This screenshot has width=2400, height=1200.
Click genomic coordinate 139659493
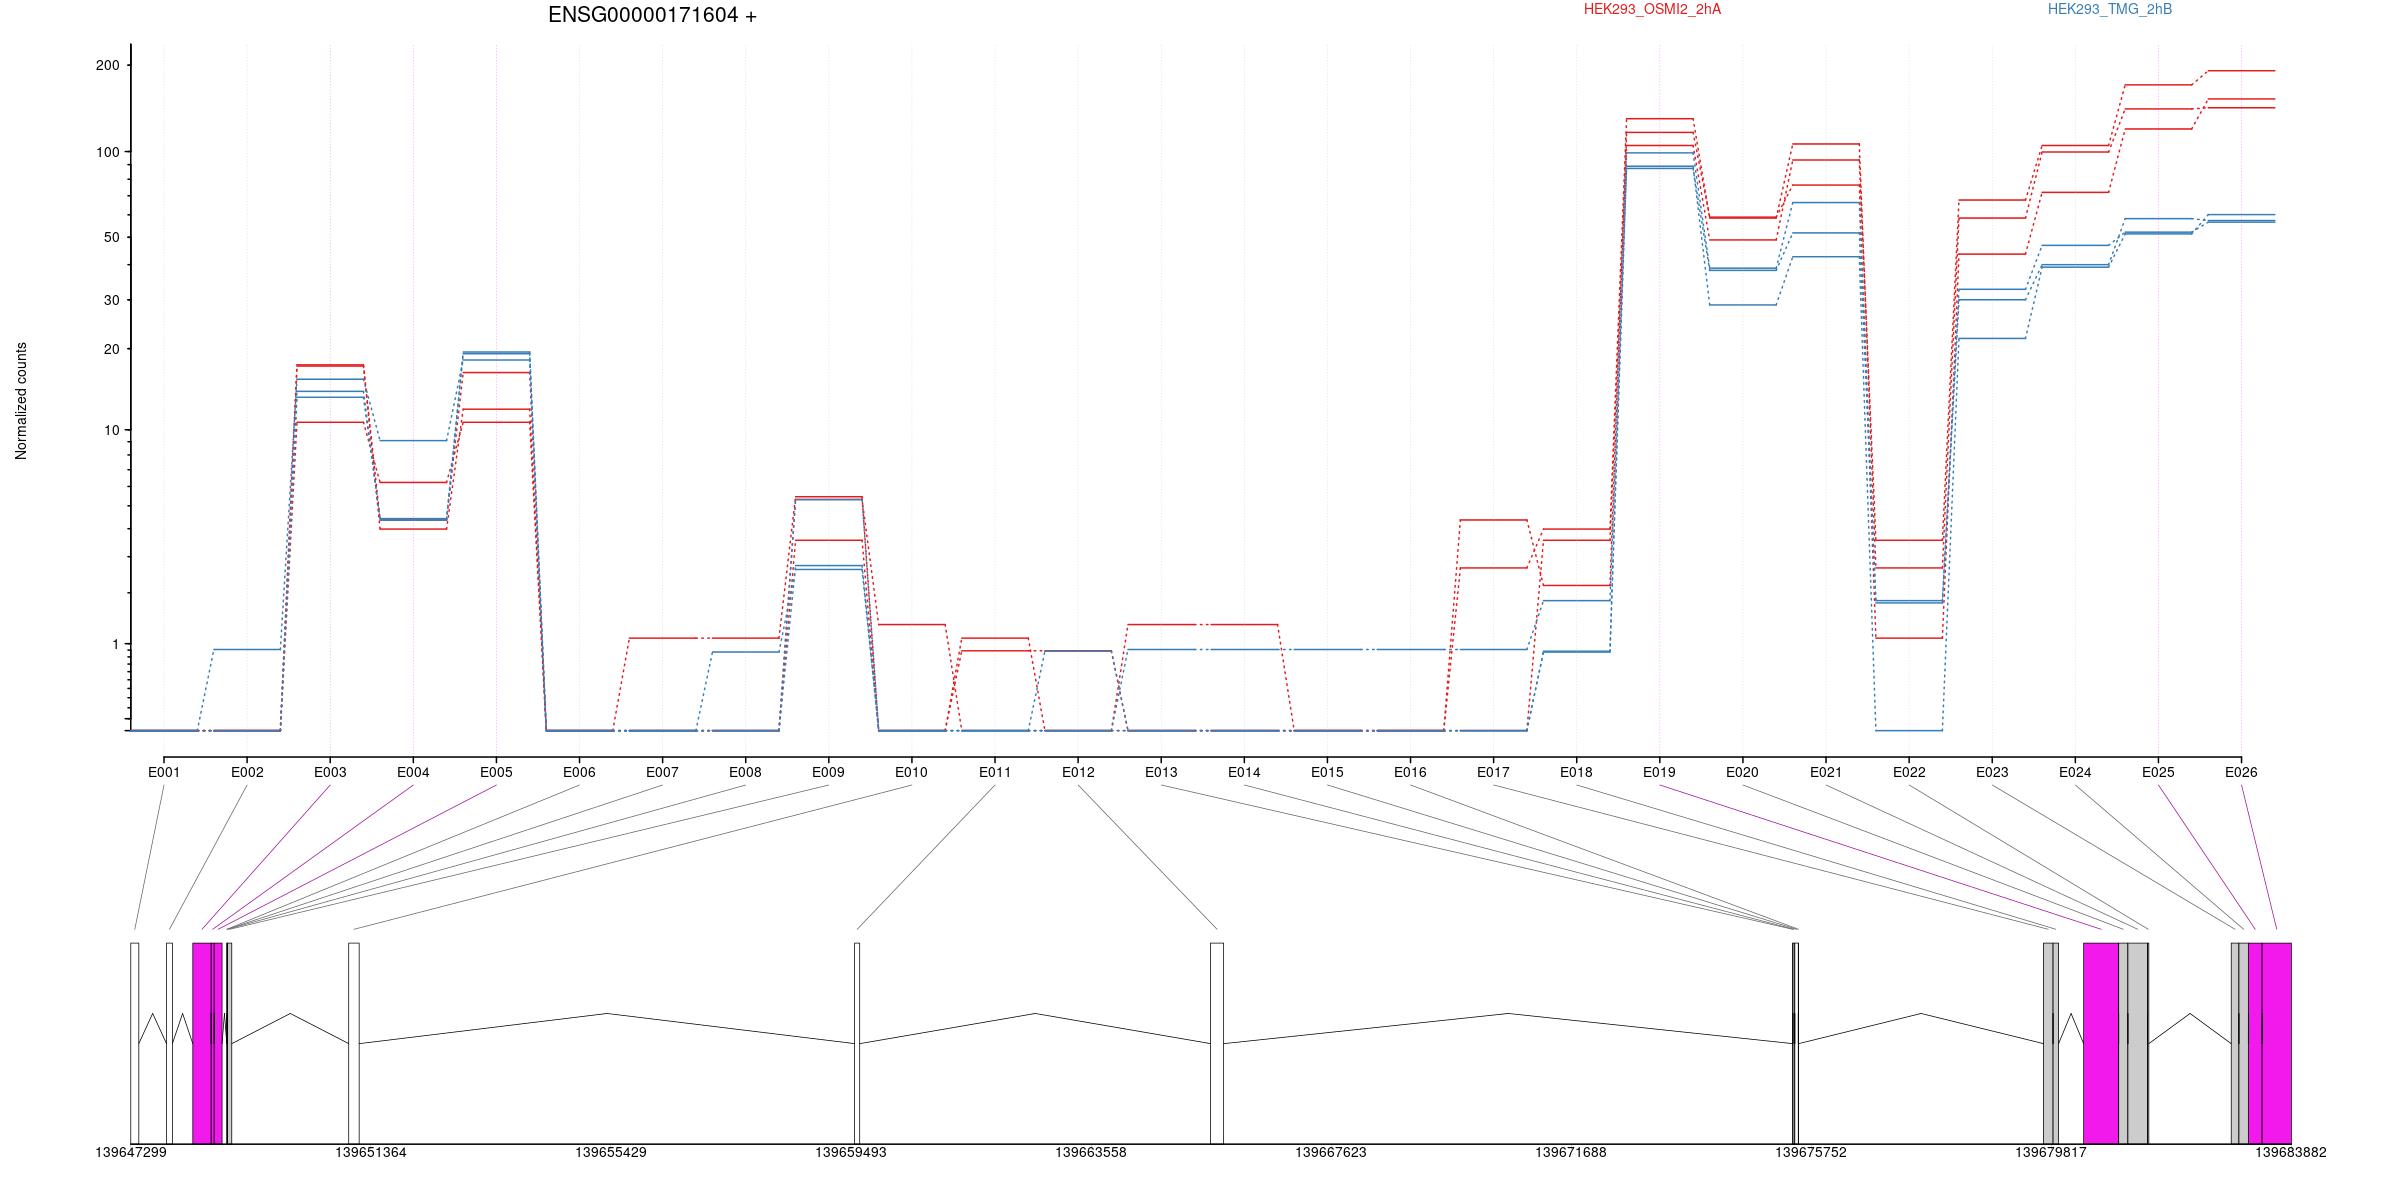[x=851, y=1152]
